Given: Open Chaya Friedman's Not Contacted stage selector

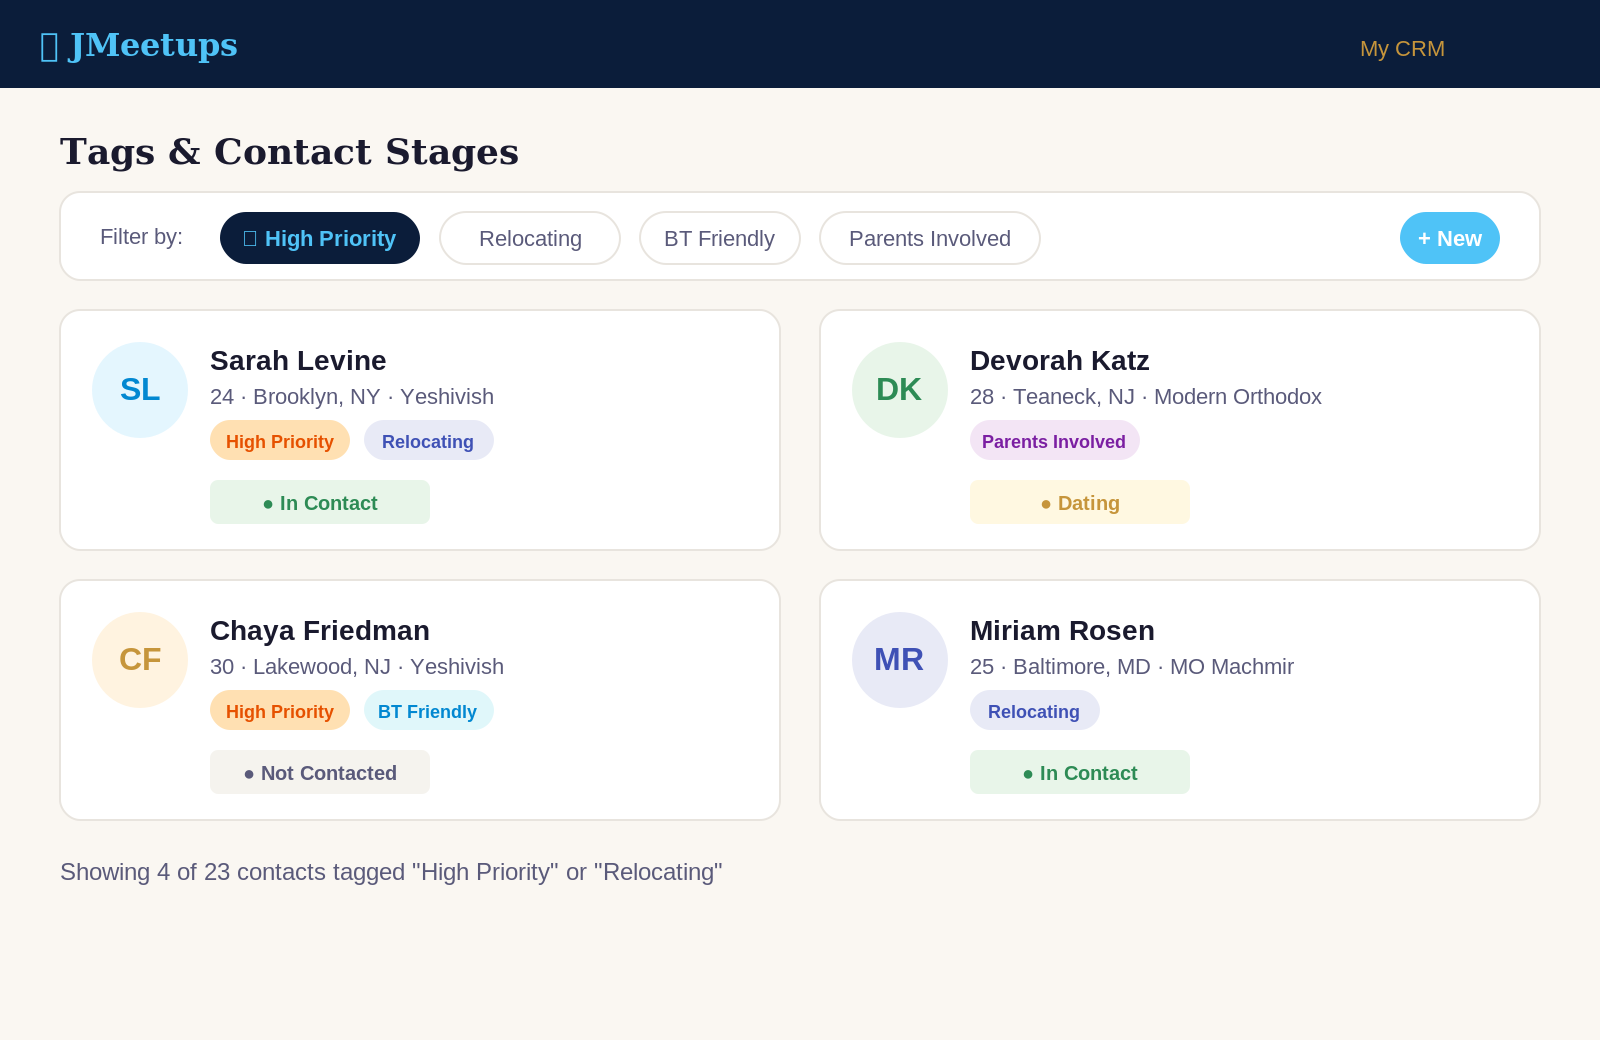Looking at the screenshot, I should (x=319, y=772).
